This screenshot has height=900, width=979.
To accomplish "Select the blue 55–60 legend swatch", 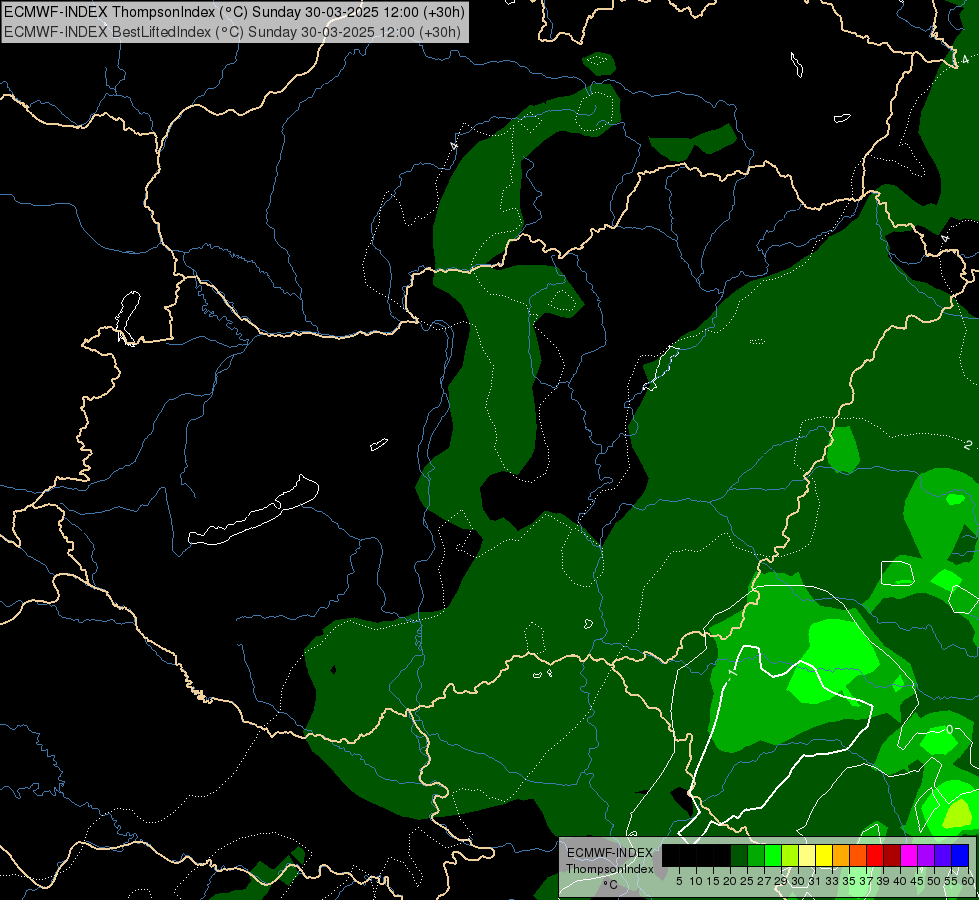I will [x=960, y=856].
